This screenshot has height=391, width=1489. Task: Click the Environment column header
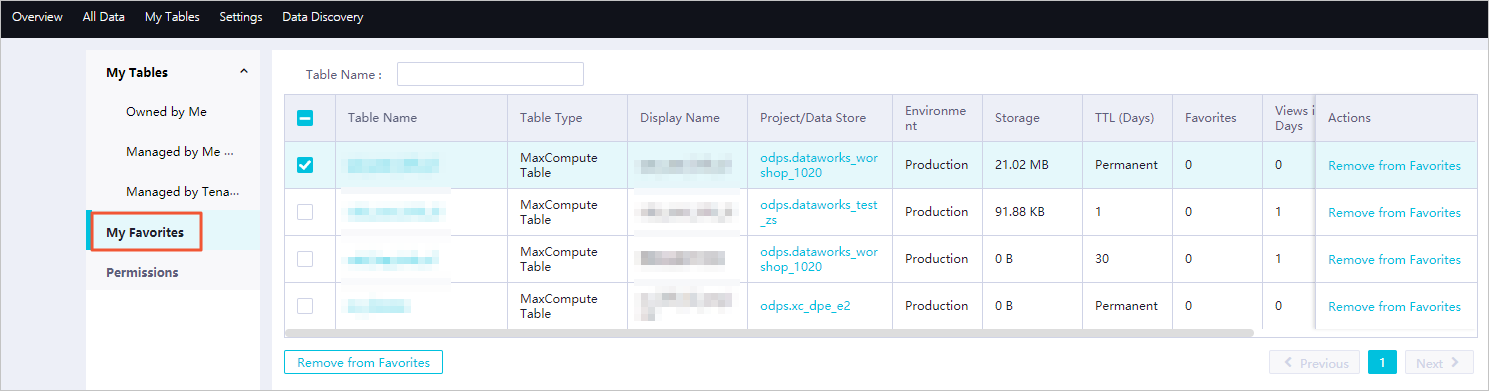936,118
